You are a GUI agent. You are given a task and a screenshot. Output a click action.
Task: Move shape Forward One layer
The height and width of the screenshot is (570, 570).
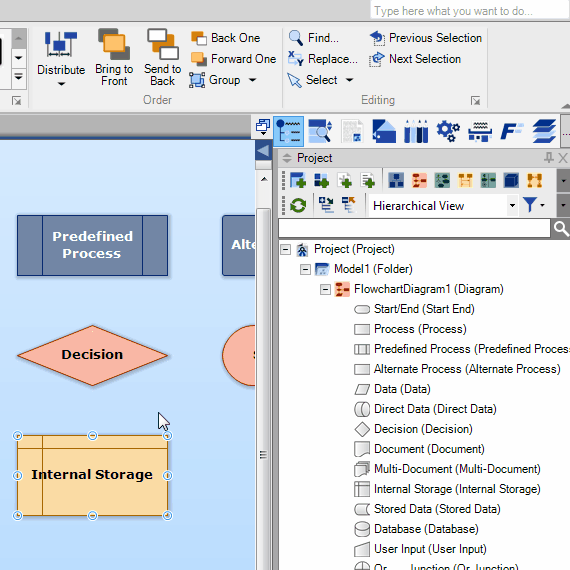click(x=233, y=59)
